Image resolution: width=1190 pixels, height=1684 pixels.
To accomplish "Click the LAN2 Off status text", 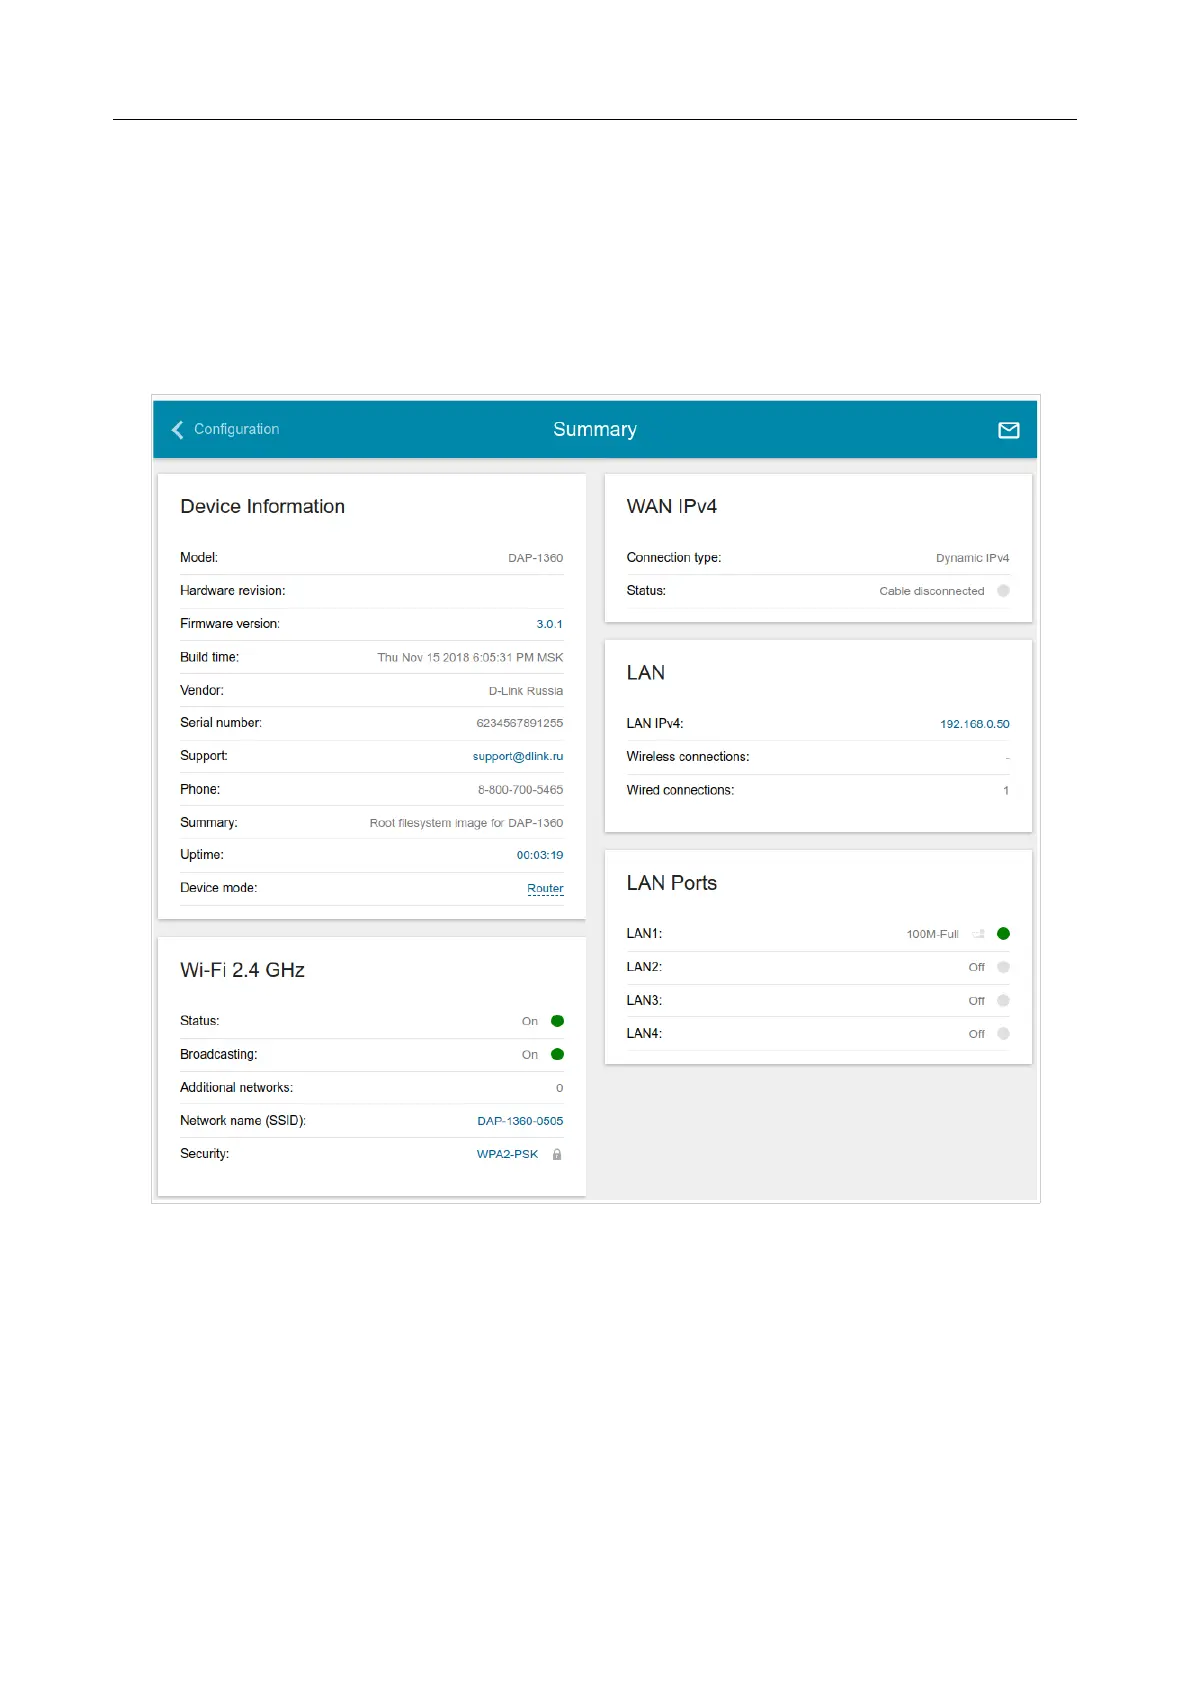I will click(977, 967).
